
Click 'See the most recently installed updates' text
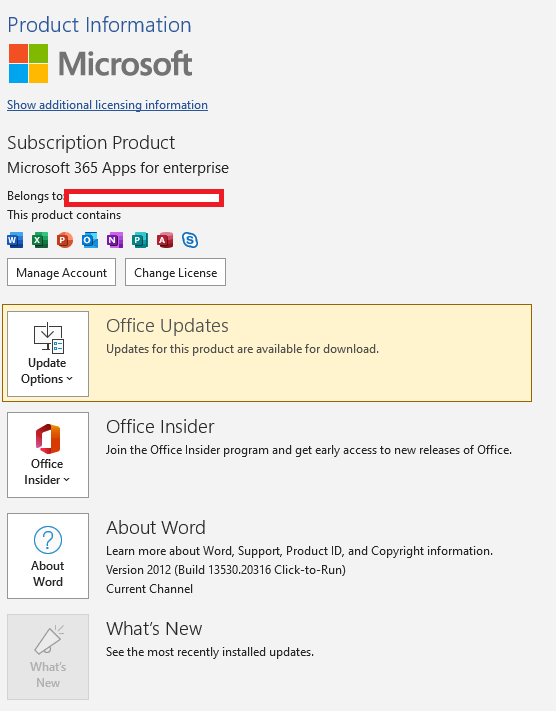pos(210,652)
